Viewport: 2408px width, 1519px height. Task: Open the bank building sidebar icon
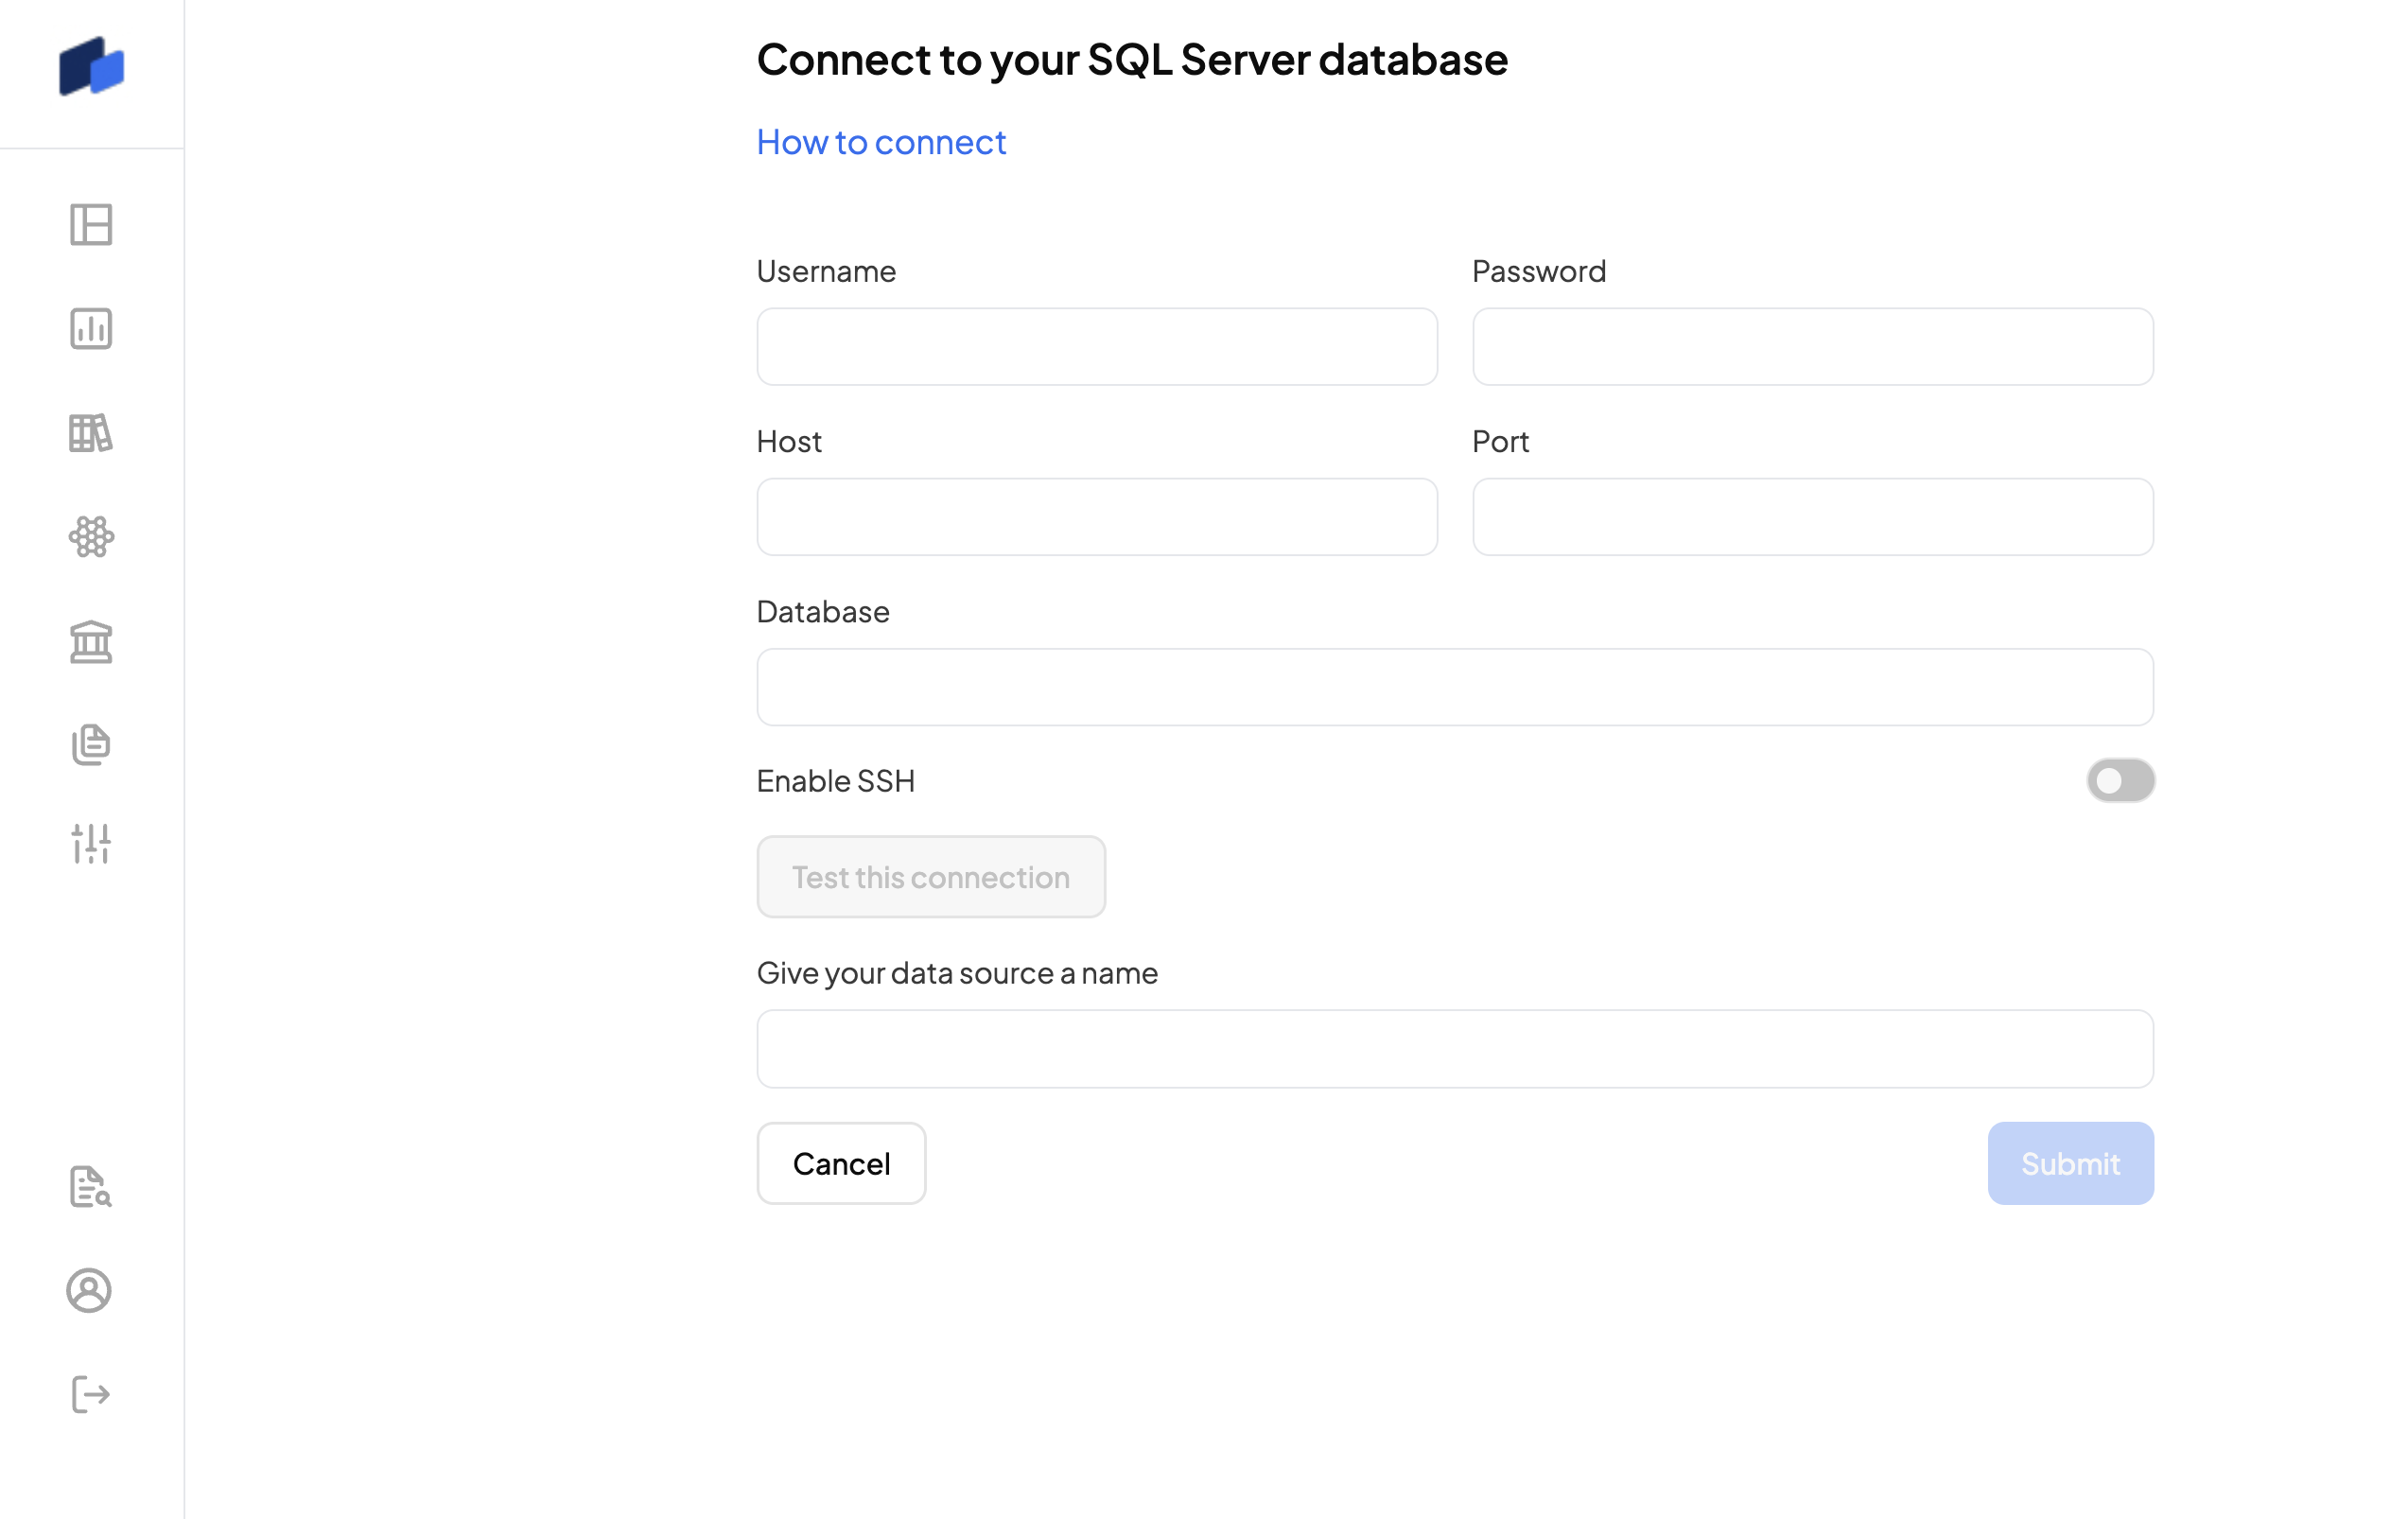pos(91,641)
